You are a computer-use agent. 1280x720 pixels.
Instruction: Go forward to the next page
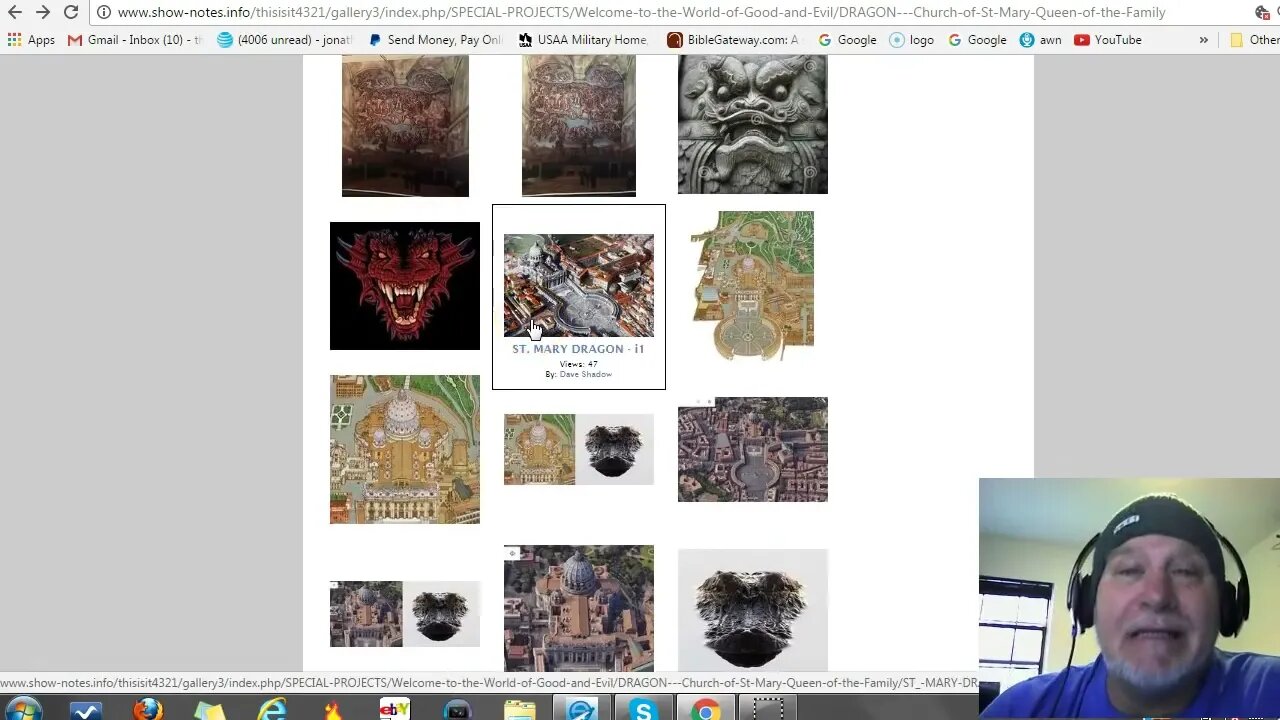[x=42, y=12]
